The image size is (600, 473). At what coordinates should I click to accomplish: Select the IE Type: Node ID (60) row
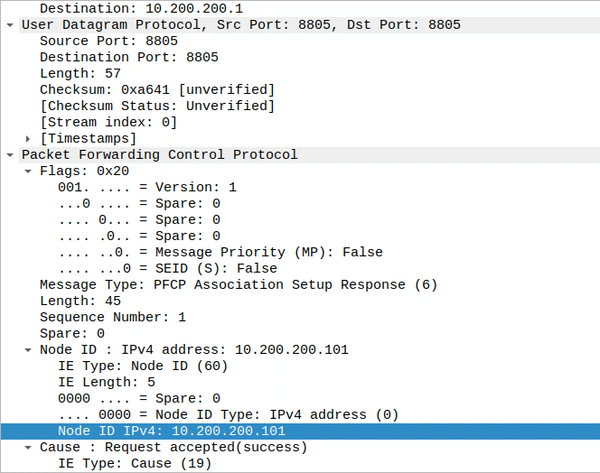click(142, 366)
